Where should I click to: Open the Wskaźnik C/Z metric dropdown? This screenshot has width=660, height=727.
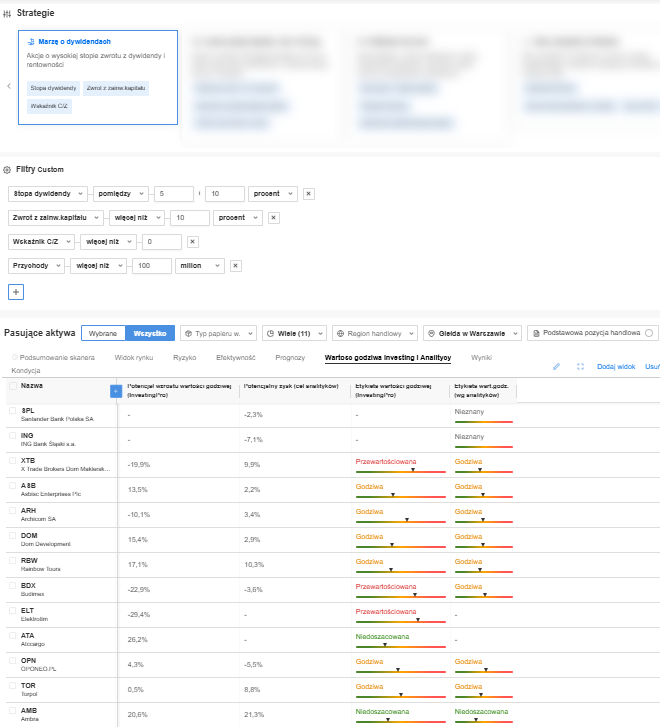click(x=41, y=242)
